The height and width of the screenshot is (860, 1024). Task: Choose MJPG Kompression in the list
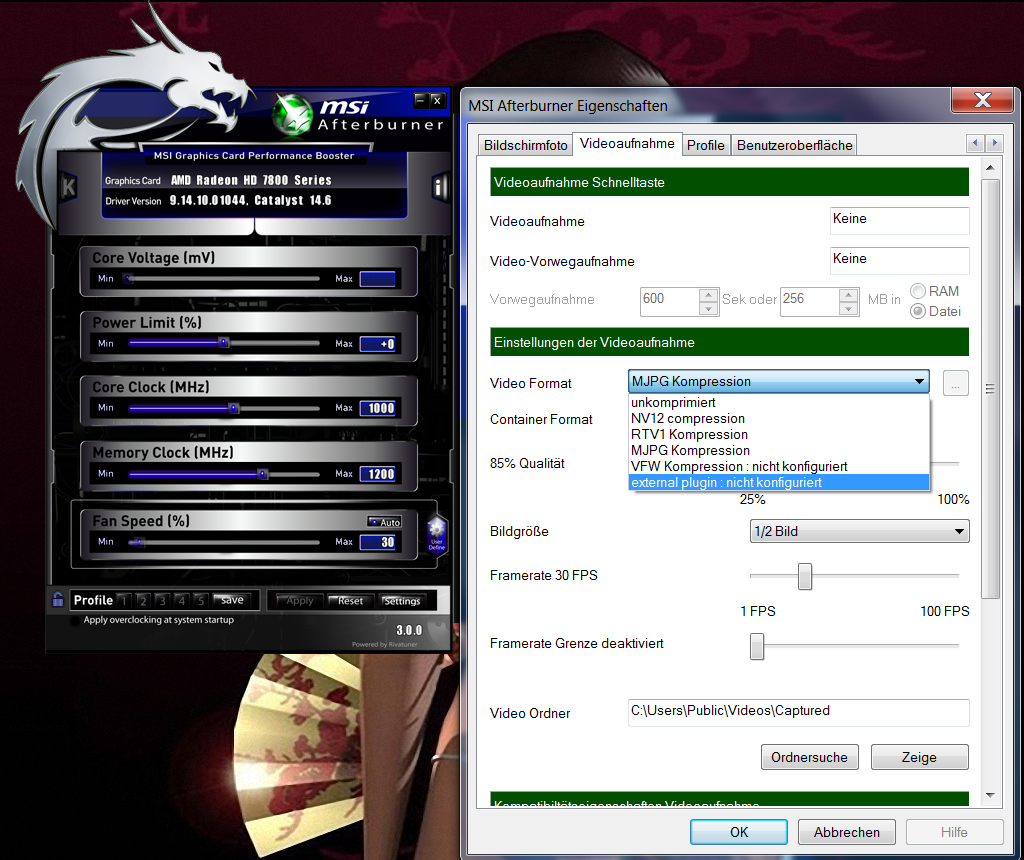[x=778, y=451]
